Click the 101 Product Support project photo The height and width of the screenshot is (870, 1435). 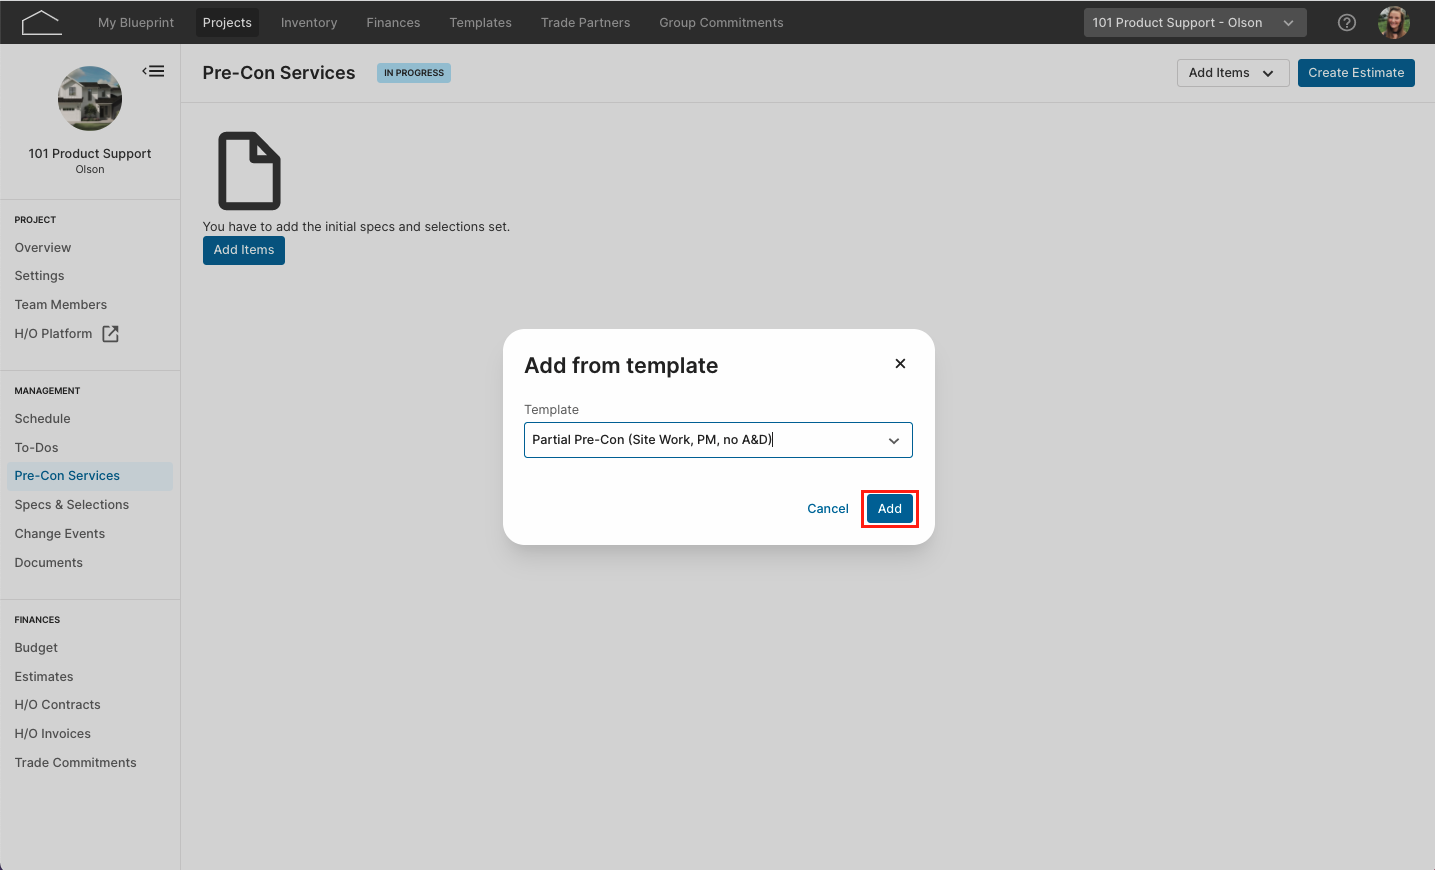90,98
